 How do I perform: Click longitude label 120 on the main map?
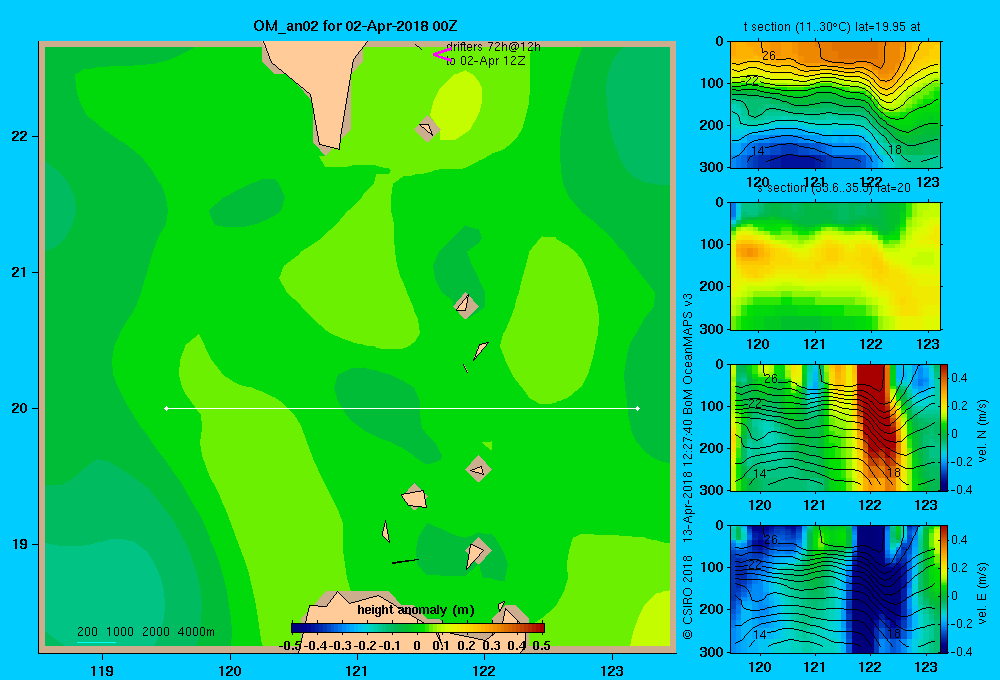pyautogui.click(x=230, y=670)
